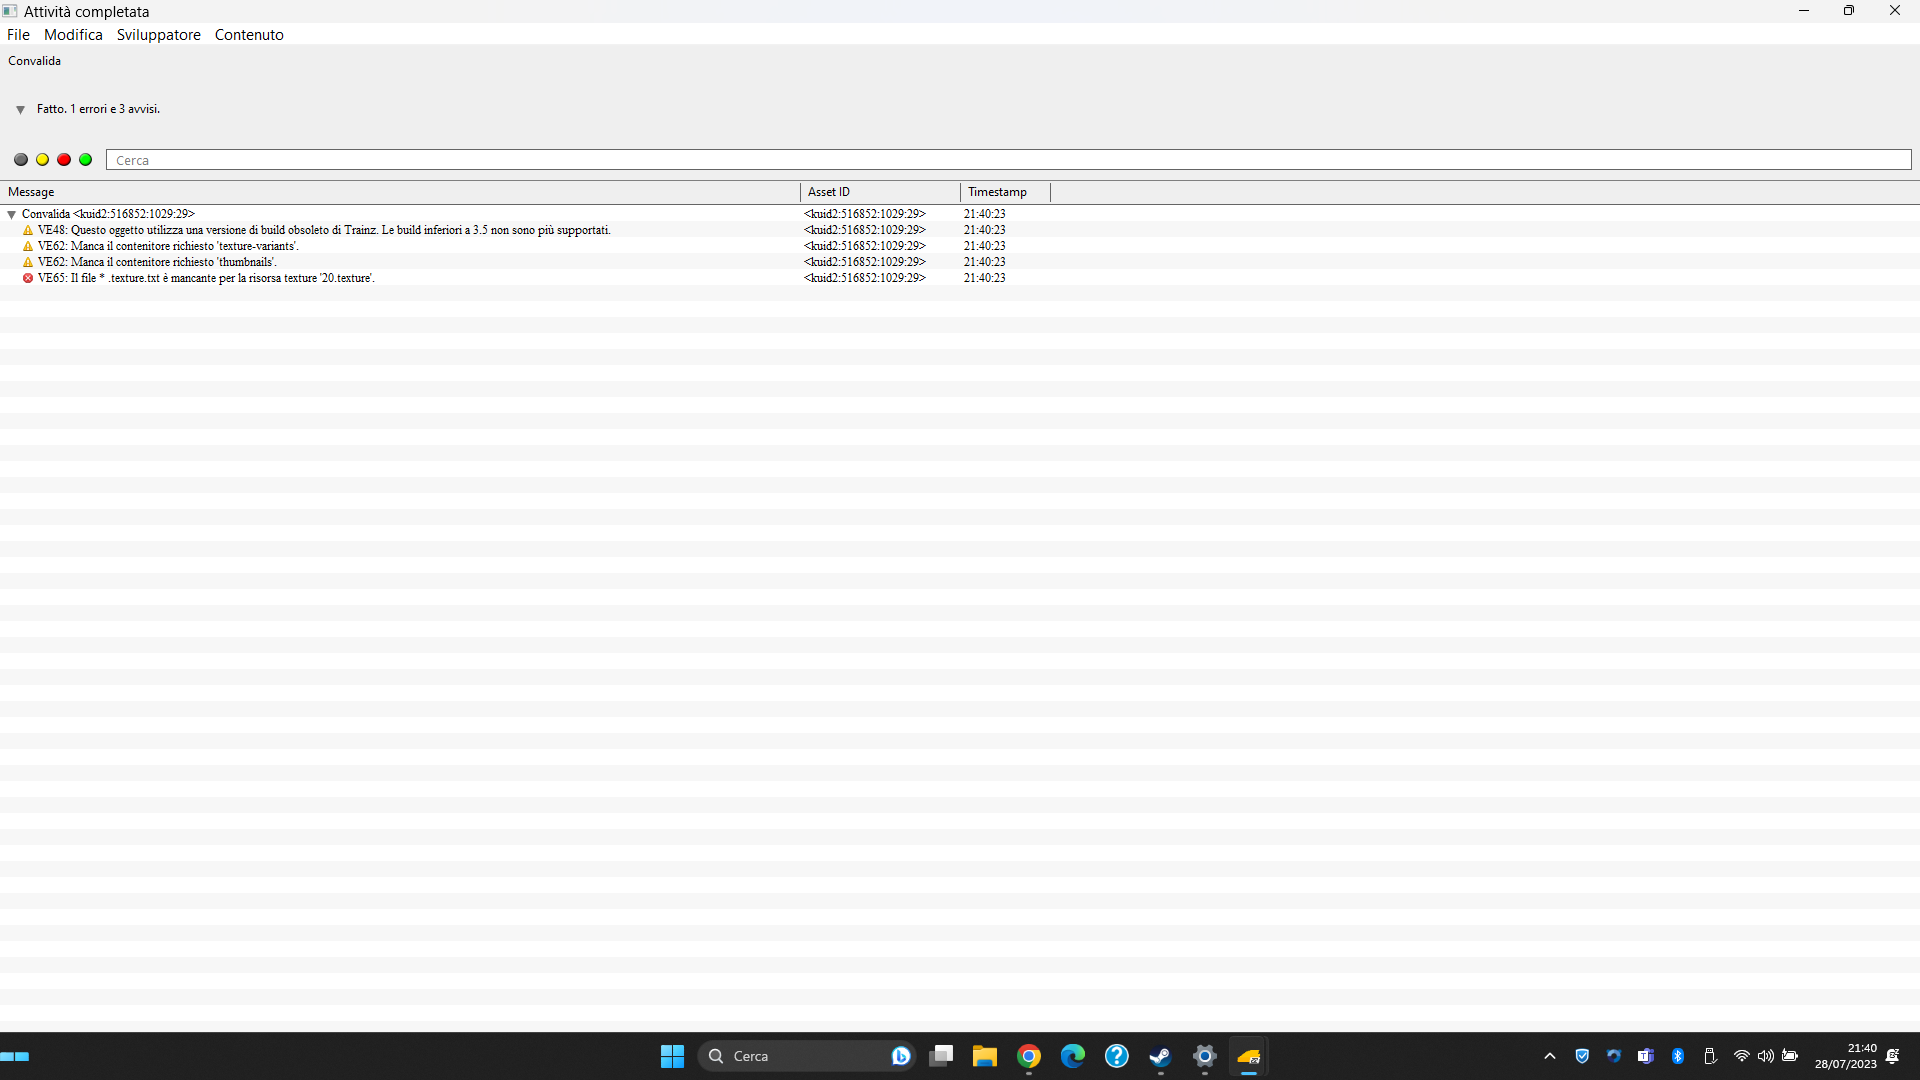Click the Cerca filter input field
The width and height of the screenshot is (1920, 1080).
click(1009, 160)
